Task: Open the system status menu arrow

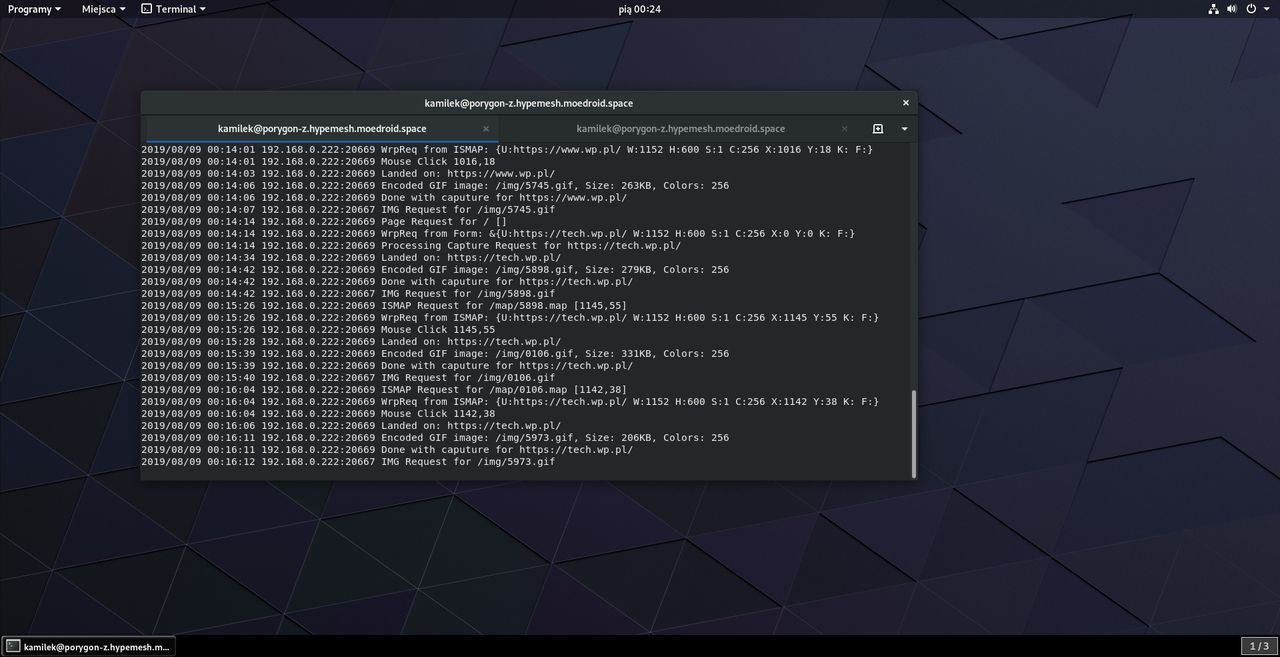Action: 1267,9
